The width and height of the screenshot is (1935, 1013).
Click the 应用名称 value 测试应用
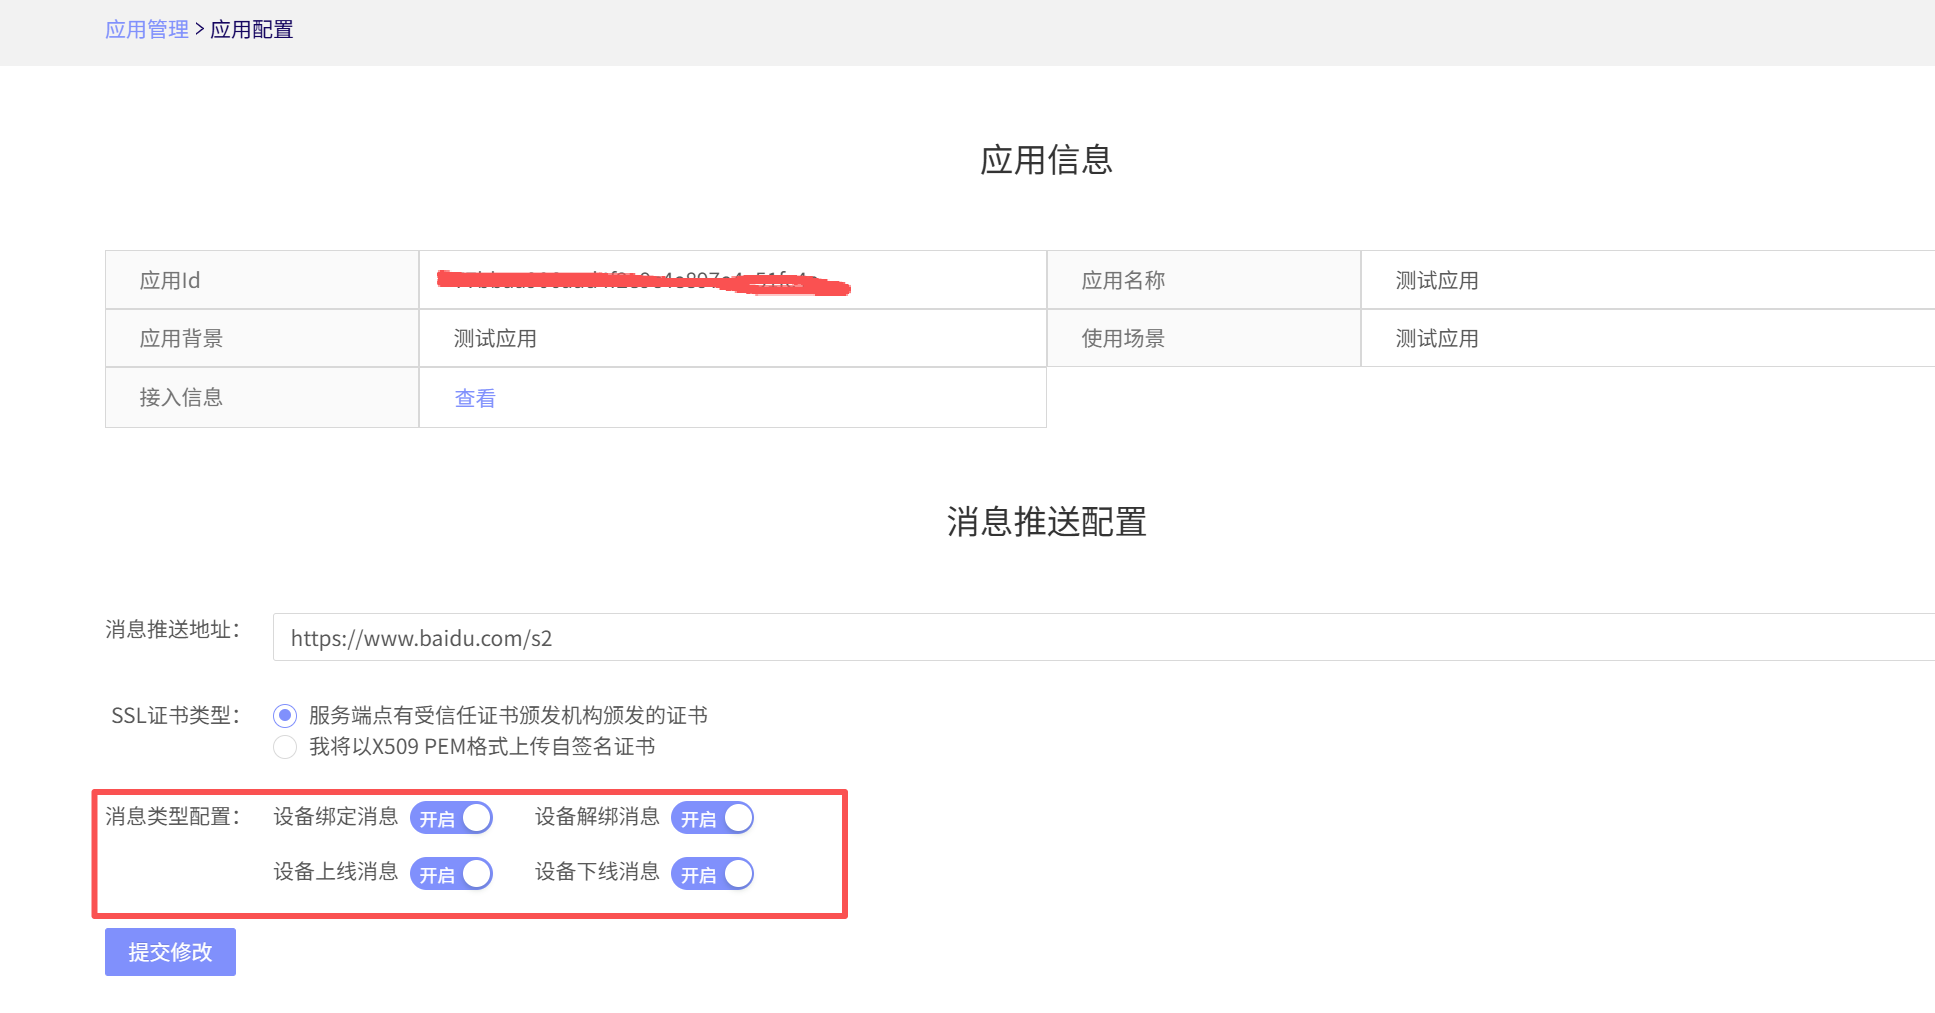pyautogui.click(x=1437, y=281)
